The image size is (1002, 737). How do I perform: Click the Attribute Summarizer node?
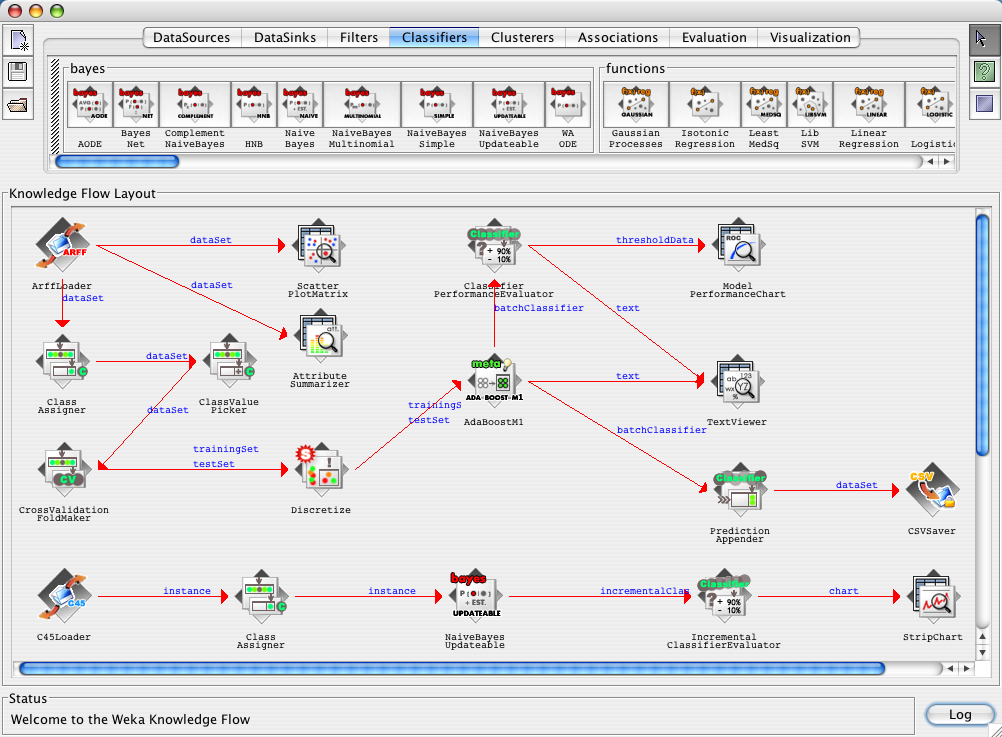click(320, 336)
